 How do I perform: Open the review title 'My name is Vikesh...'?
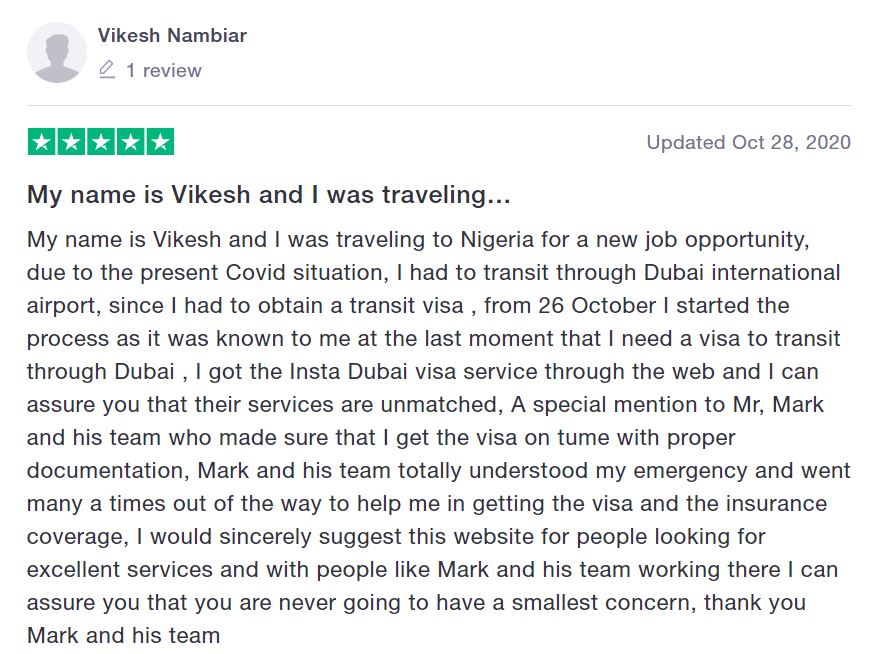coord(269,195)
